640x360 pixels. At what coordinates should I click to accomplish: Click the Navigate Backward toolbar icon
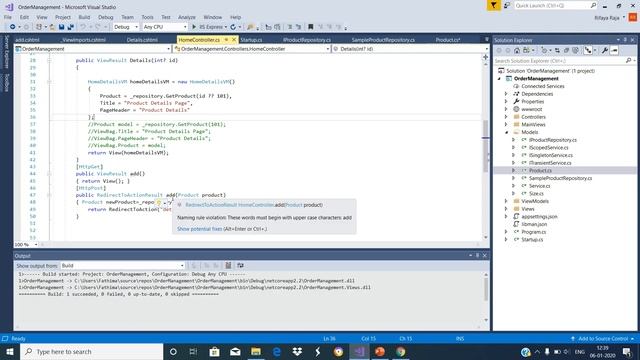tap(13, 27)
